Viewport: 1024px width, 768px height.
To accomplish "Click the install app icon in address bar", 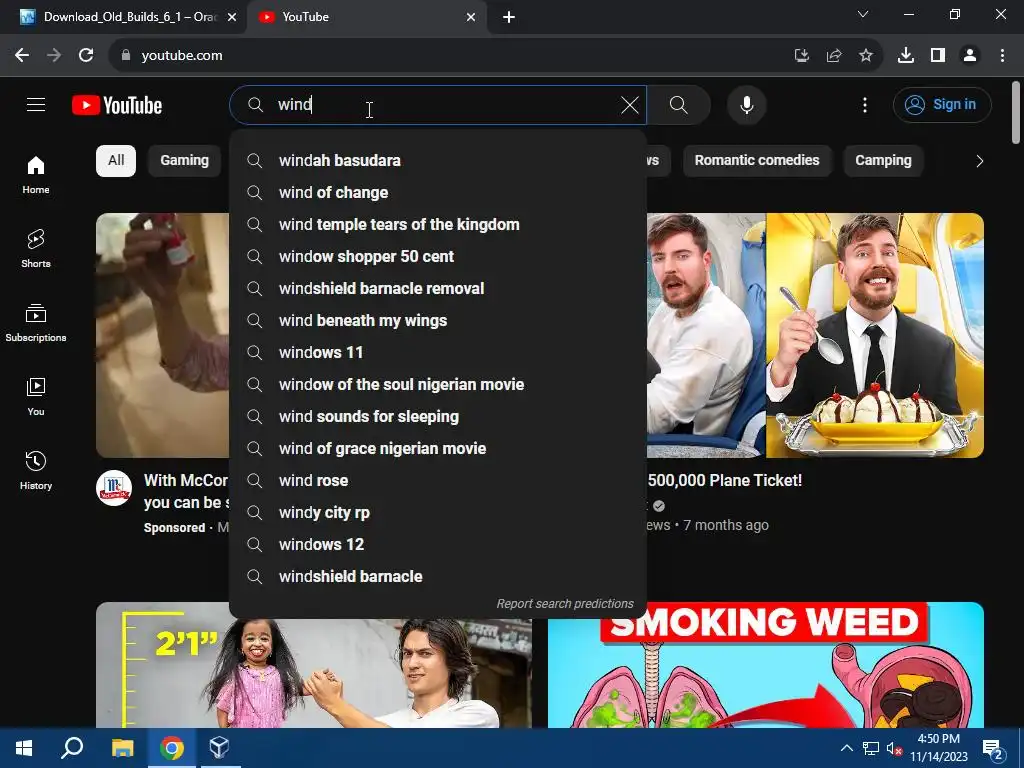I will (801, 56).
